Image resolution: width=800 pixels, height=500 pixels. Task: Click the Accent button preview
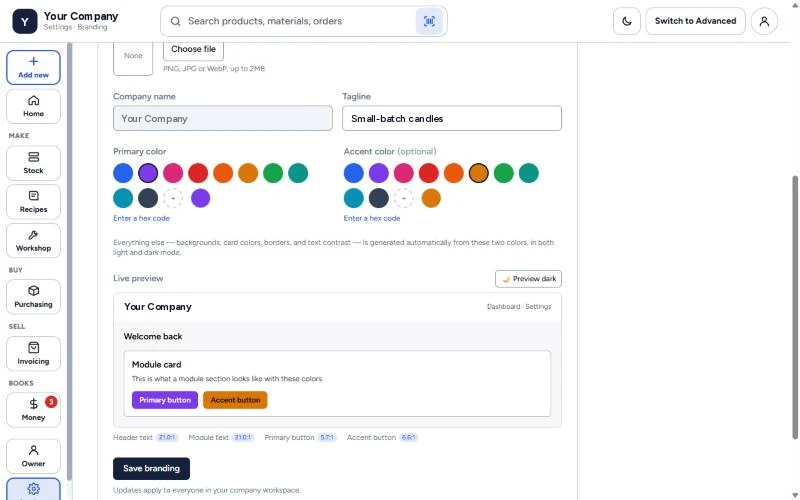tap(235, 400)
